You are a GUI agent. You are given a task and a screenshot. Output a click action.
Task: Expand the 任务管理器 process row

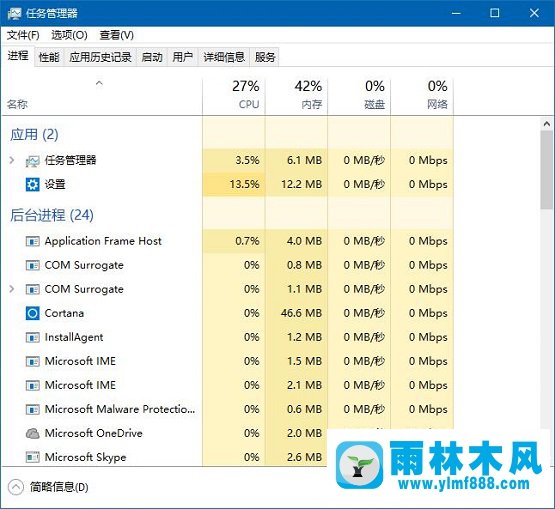pyautogui.click(x=12, y=160)
